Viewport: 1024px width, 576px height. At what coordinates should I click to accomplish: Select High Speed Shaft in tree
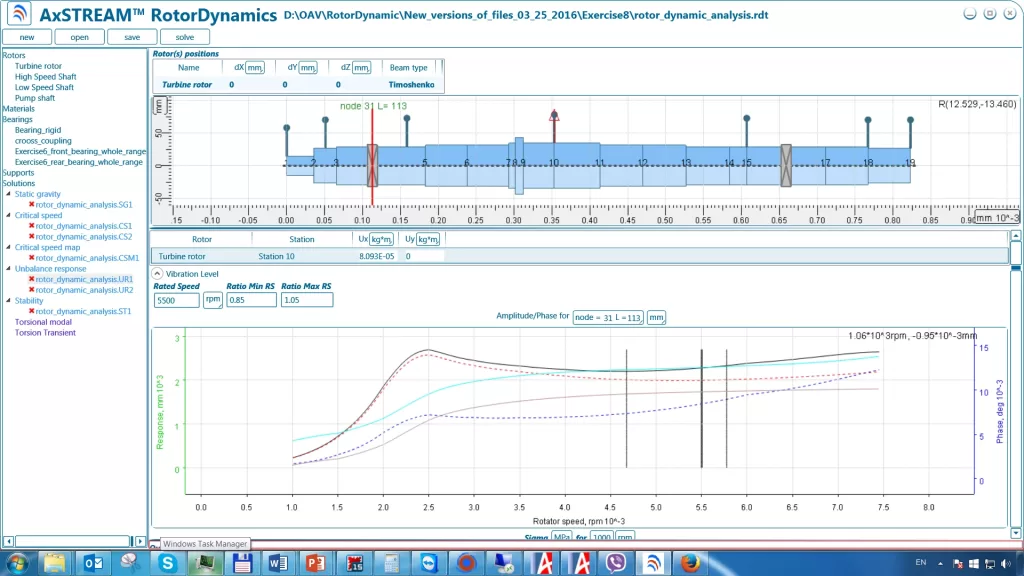pyautogui.click(x=46, y=76)
